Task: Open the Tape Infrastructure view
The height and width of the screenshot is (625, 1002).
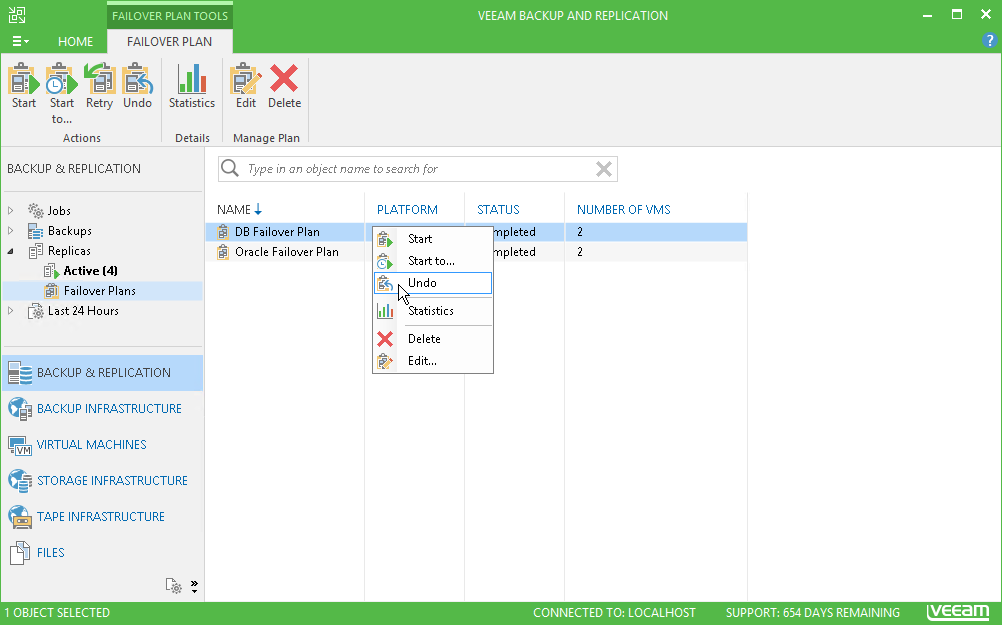Action: pos(102,516)
